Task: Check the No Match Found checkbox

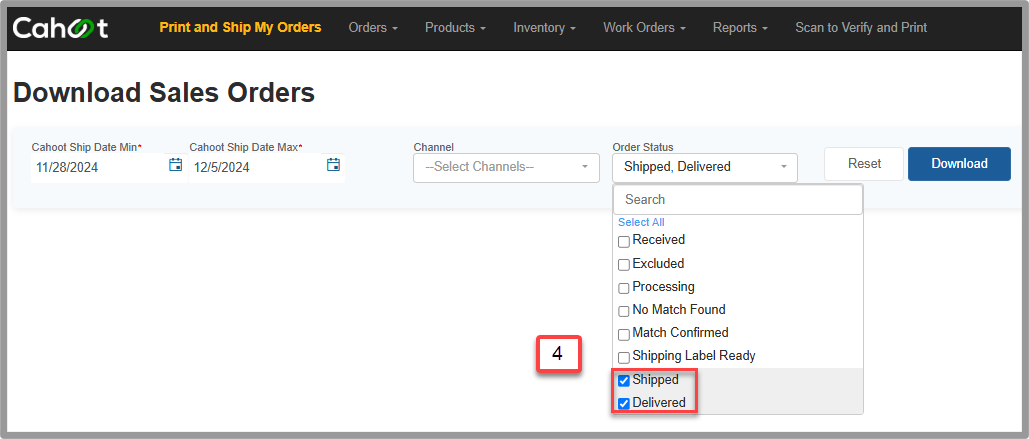Action: [624, 312]
